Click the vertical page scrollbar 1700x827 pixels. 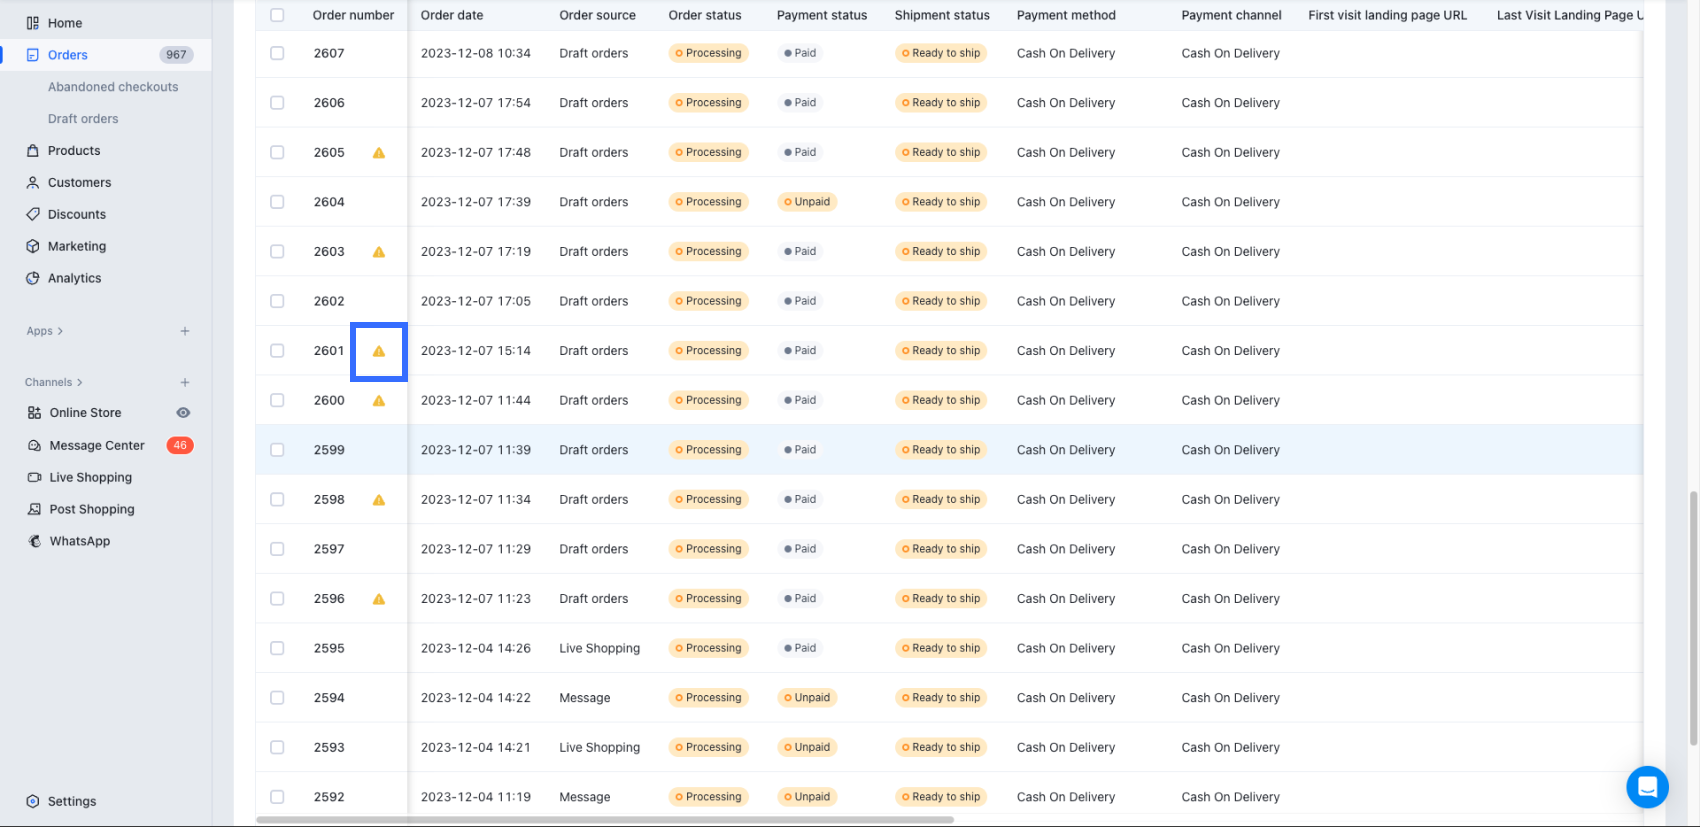coord(1693,619)
